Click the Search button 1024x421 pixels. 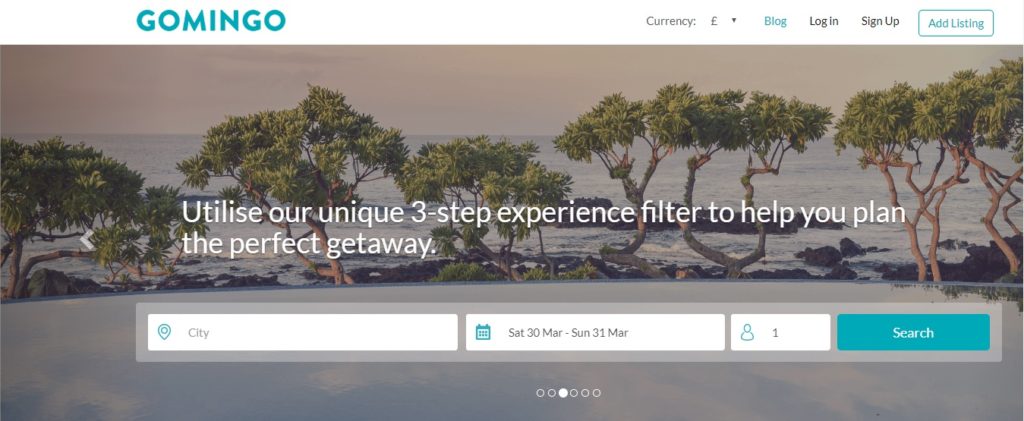click(x=913, y=332)
